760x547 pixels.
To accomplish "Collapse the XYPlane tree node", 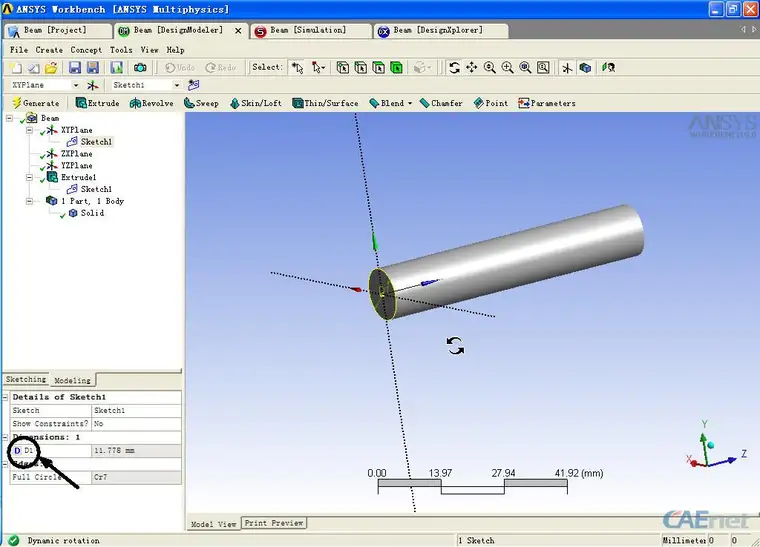I will pyautogui.click(x=30, y=130).
